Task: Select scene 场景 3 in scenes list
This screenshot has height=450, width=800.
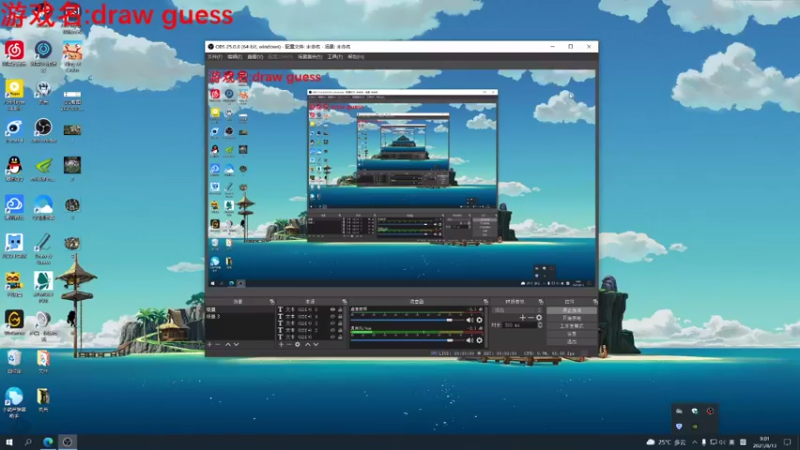Action: (240, 317)
